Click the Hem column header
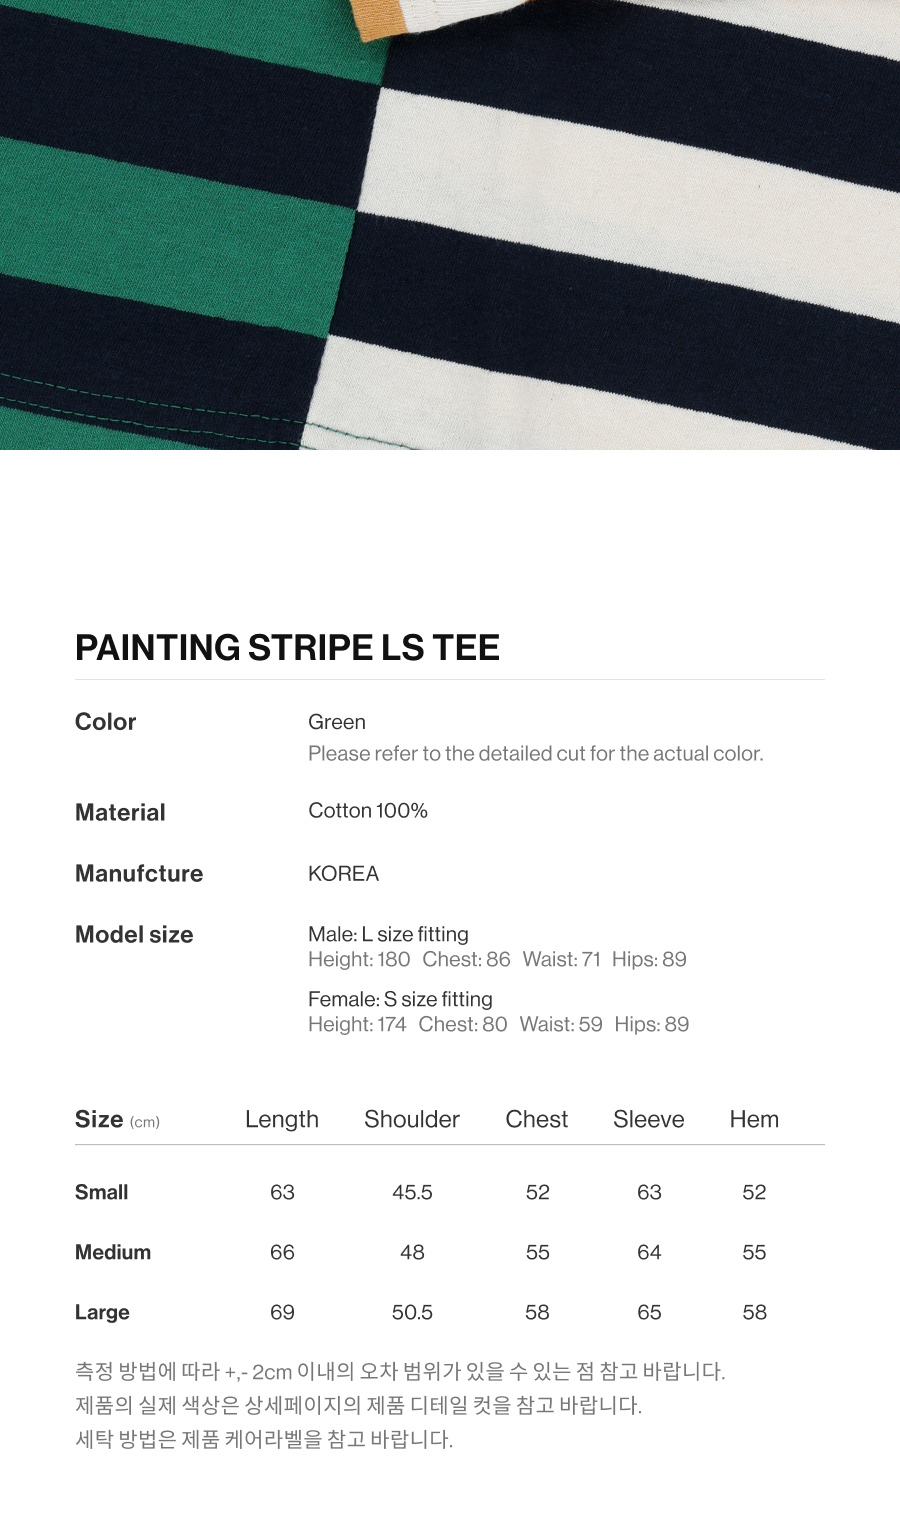This screenshot has width=900, height=1533. coord(754,1120)
